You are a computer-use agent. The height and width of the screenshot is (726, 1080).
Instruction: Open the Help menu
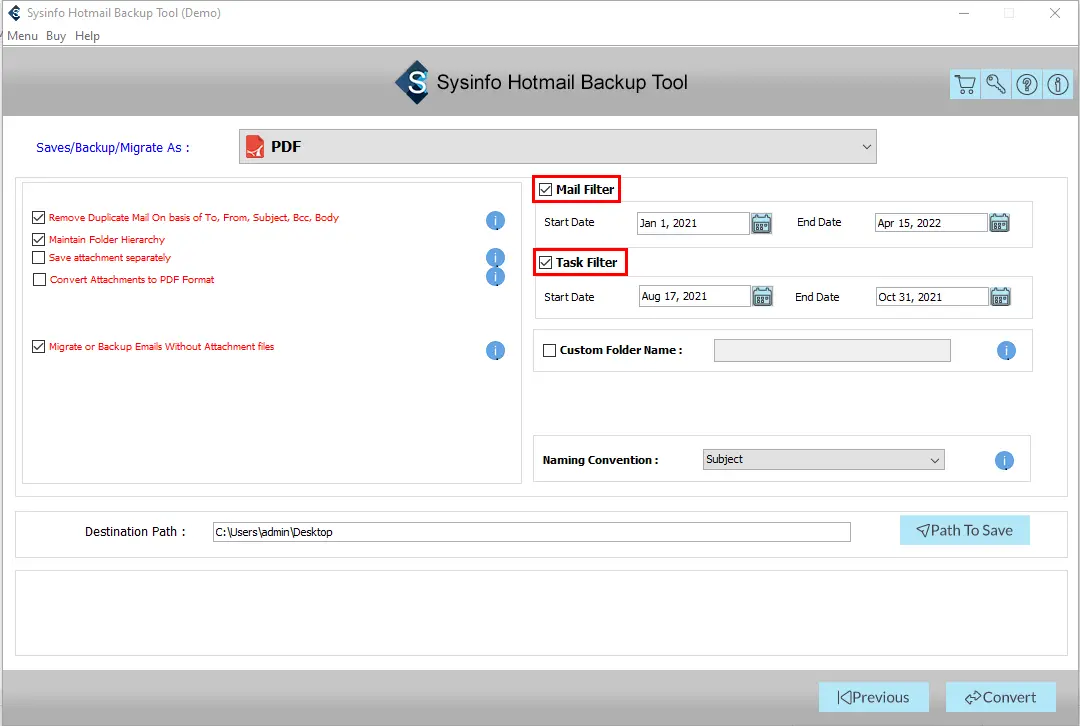coord(87,36)
